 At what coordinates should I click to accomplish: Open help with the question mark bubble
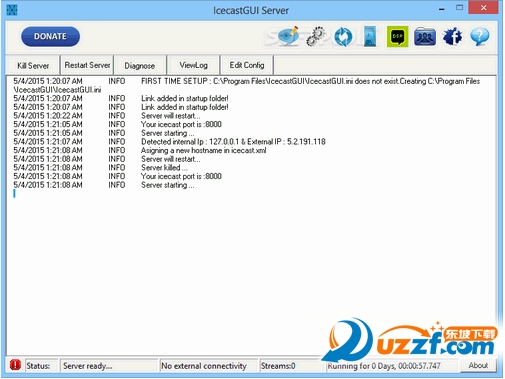[480, 36]
